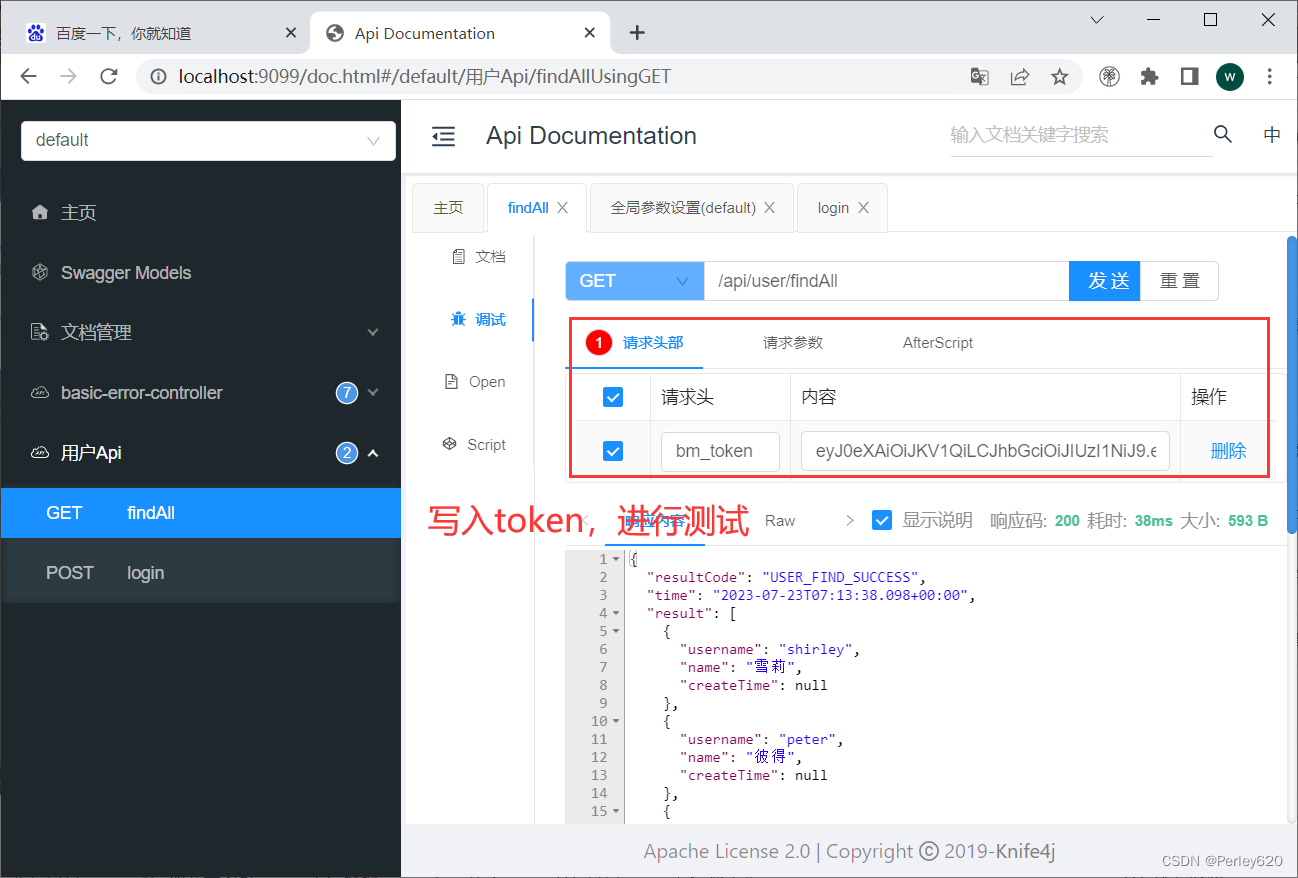The image size is (1298, 878).
Task: Click the tab search chevron in title bar
Action: (x=1097, y=20)
